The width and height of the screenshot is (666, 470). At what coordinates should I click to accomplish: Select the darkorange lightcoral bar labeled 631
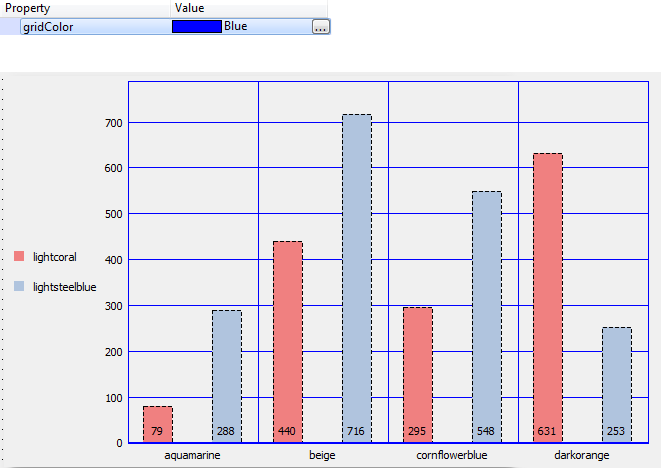(x=547, y=297)
